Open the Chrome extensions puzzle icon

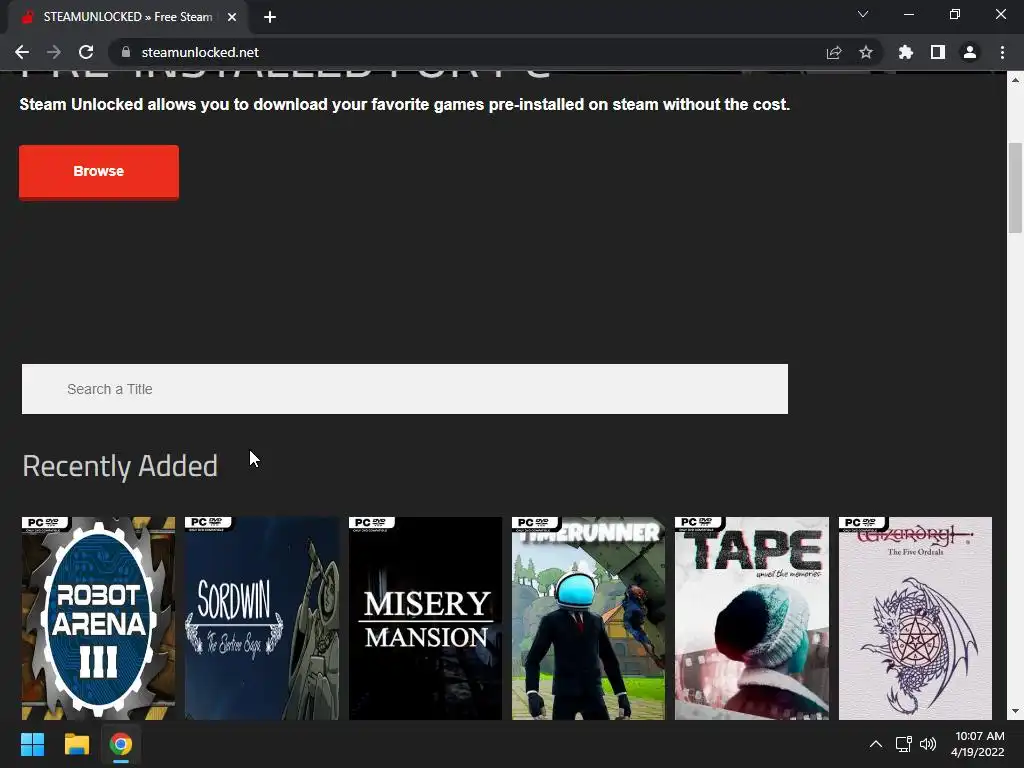(x=906, y=52)
